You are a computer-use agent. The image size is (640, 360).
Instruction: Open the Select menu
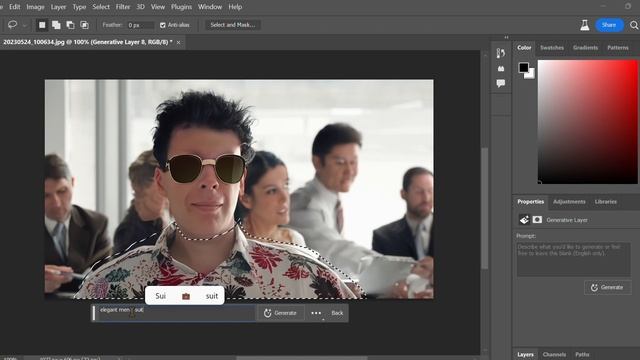(x=101, y=7)
